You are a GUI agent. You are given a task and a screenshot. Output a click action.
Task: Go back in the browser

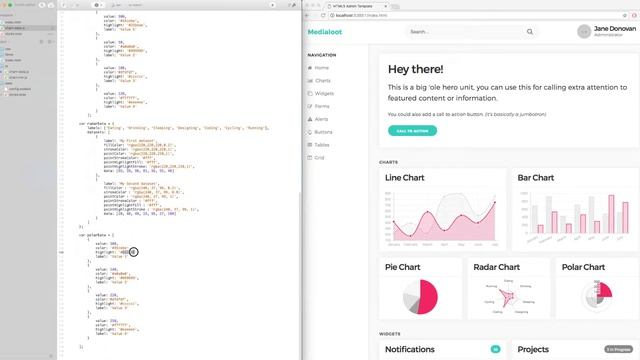click(x=307, y=15)
